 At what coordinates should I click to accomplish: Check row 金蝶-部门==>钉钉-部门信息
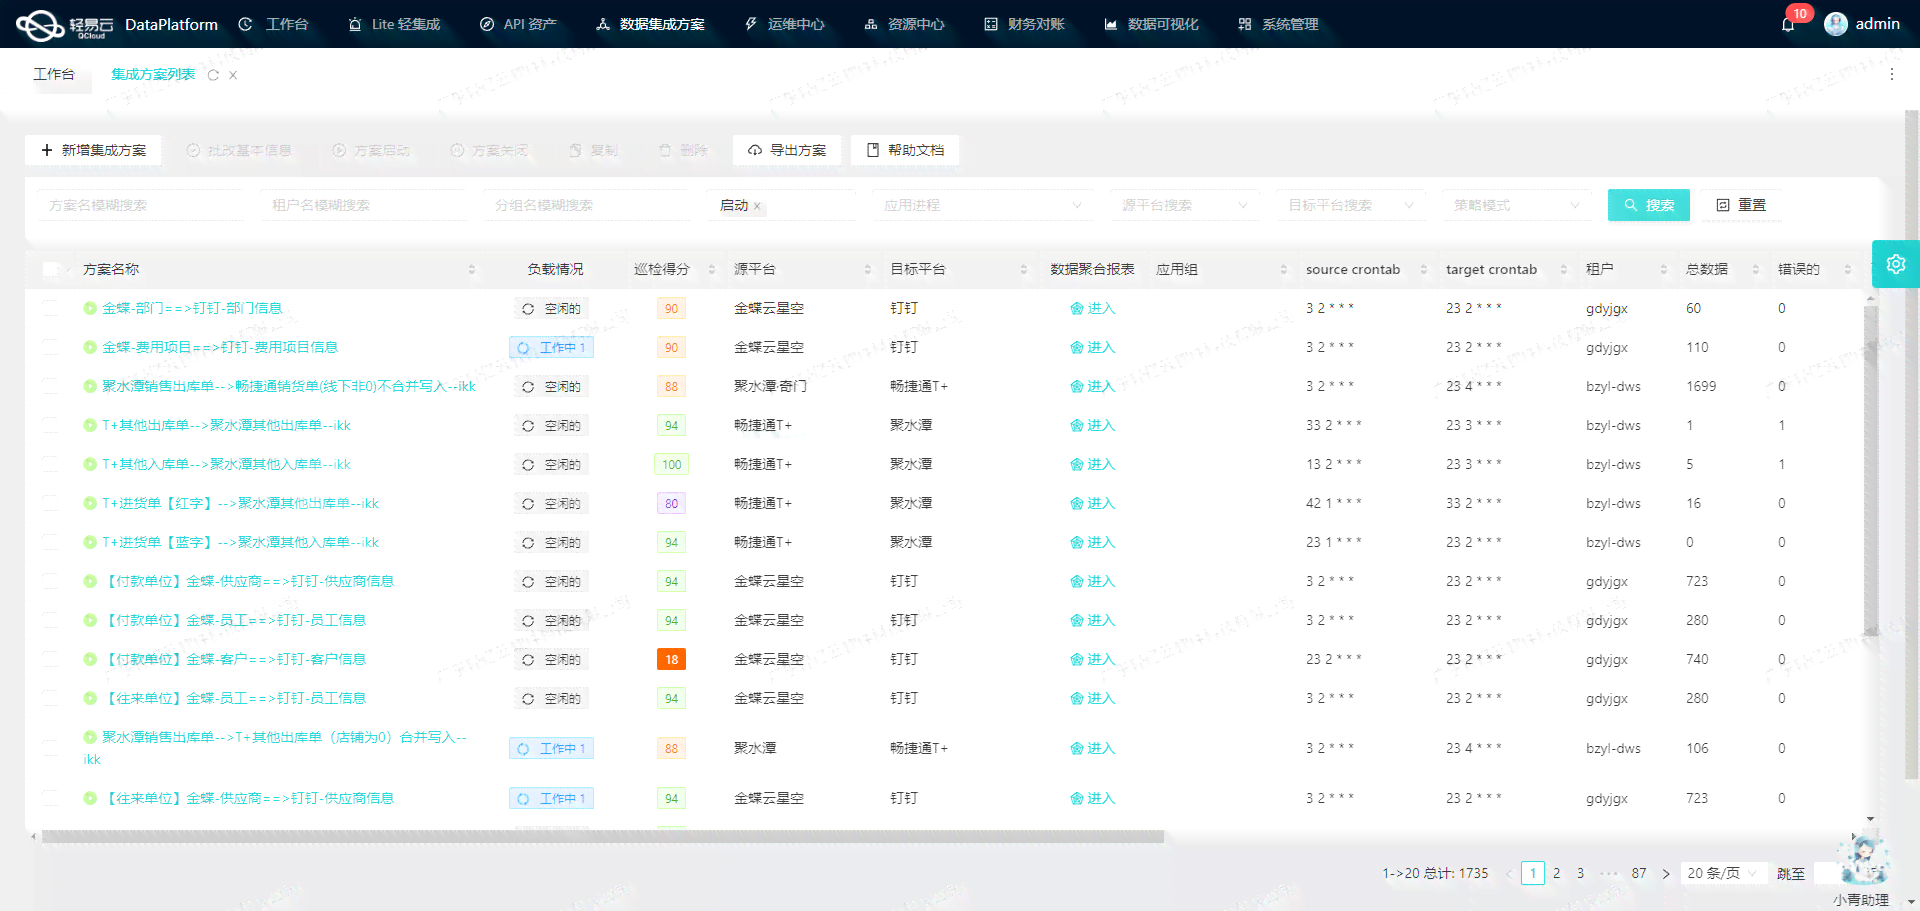[51, 308]
